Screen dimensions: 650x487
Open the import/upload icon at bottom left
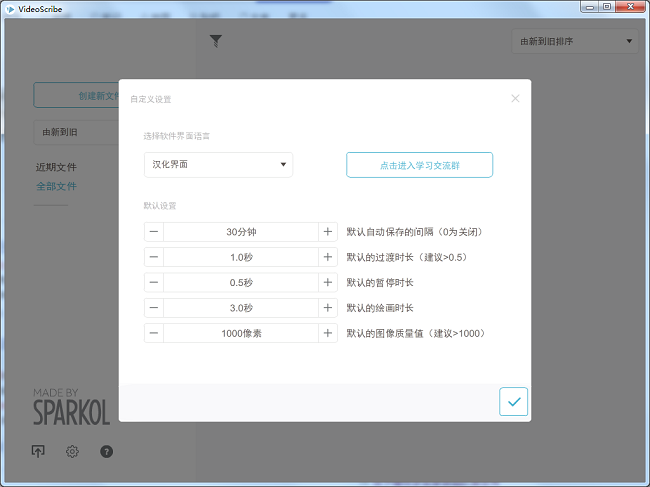coord(38,451)
